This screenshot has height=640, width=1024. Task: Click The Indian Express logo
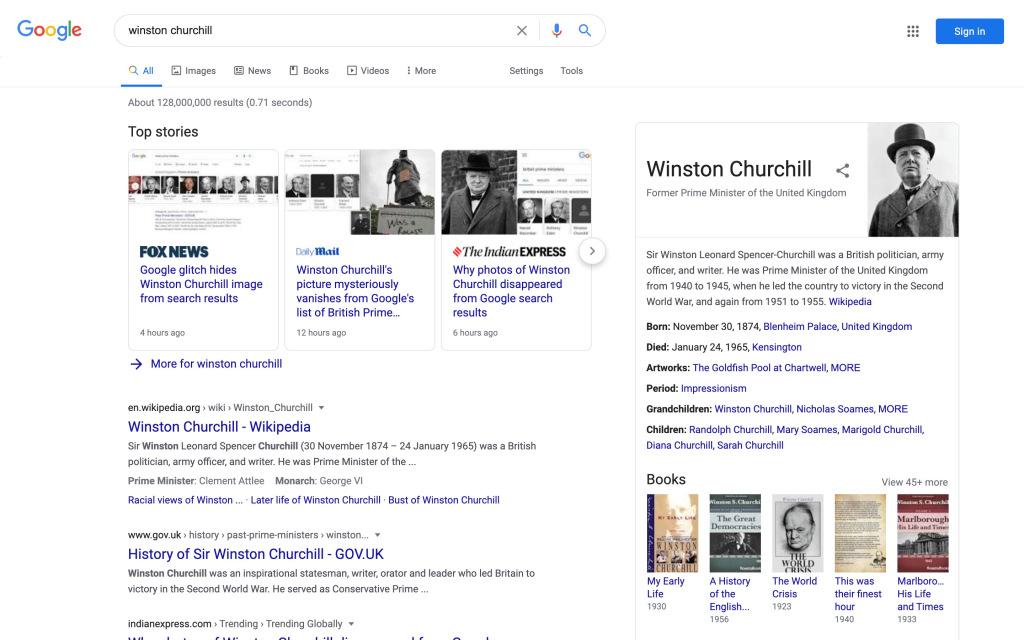coord(509,251)
